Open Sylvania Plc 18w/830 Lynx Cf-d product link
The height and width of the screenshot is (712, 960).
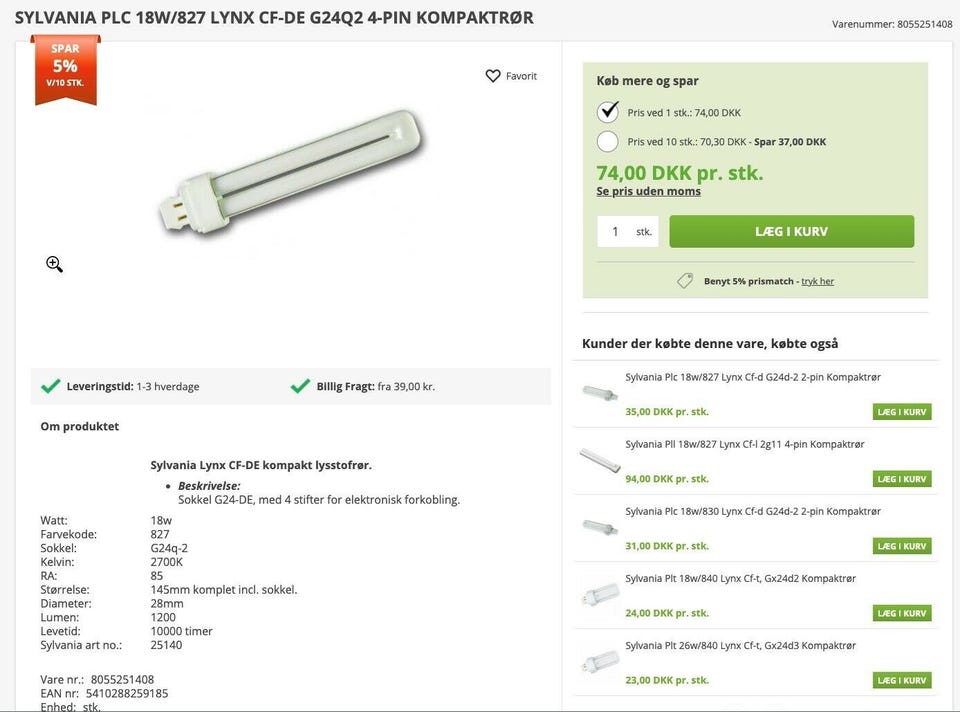[752, 511]
